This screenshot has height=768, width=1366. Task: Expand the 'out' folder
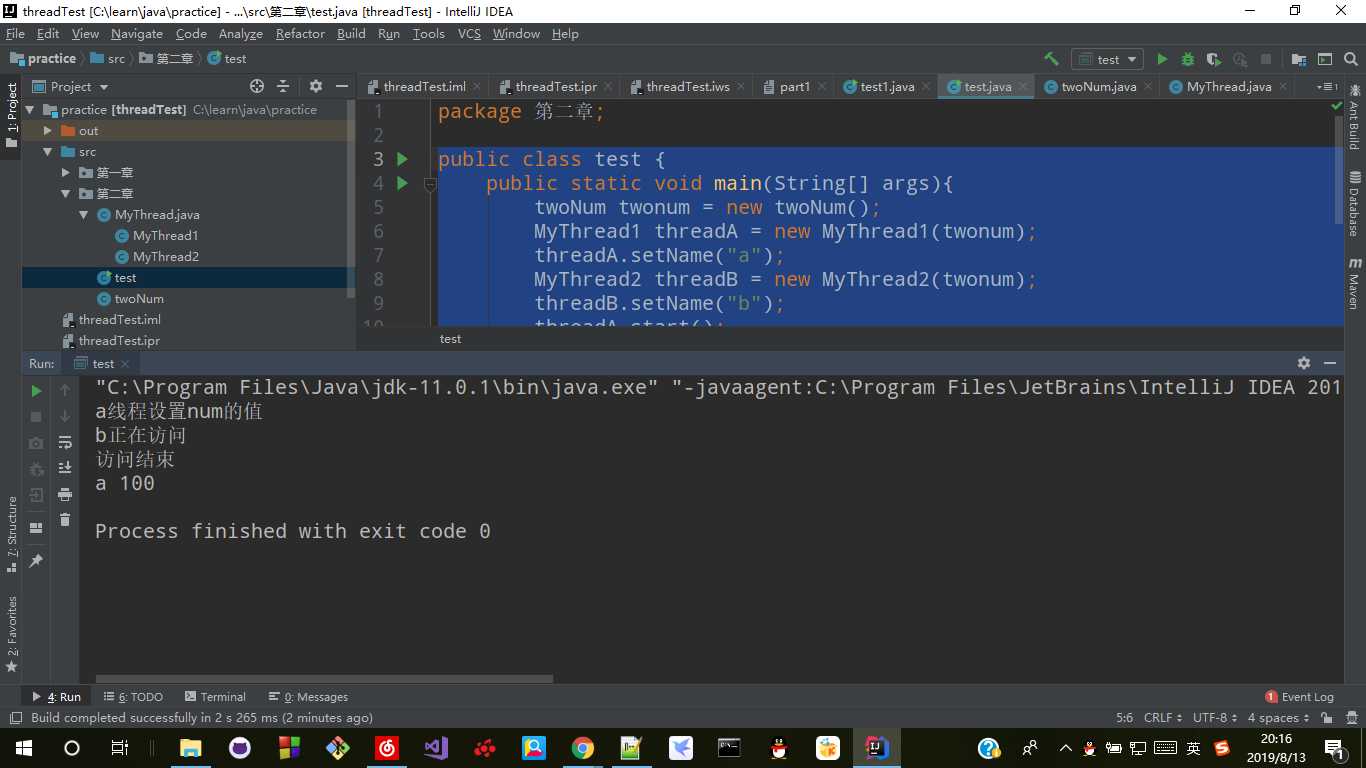click(47, 131)
